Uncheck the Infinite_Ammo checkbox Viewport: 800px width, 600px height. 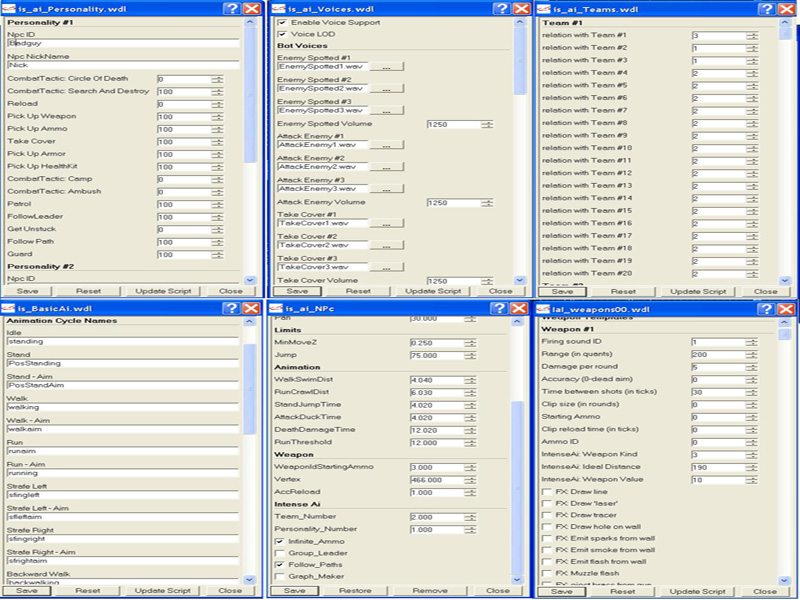[x=281, y=540]
